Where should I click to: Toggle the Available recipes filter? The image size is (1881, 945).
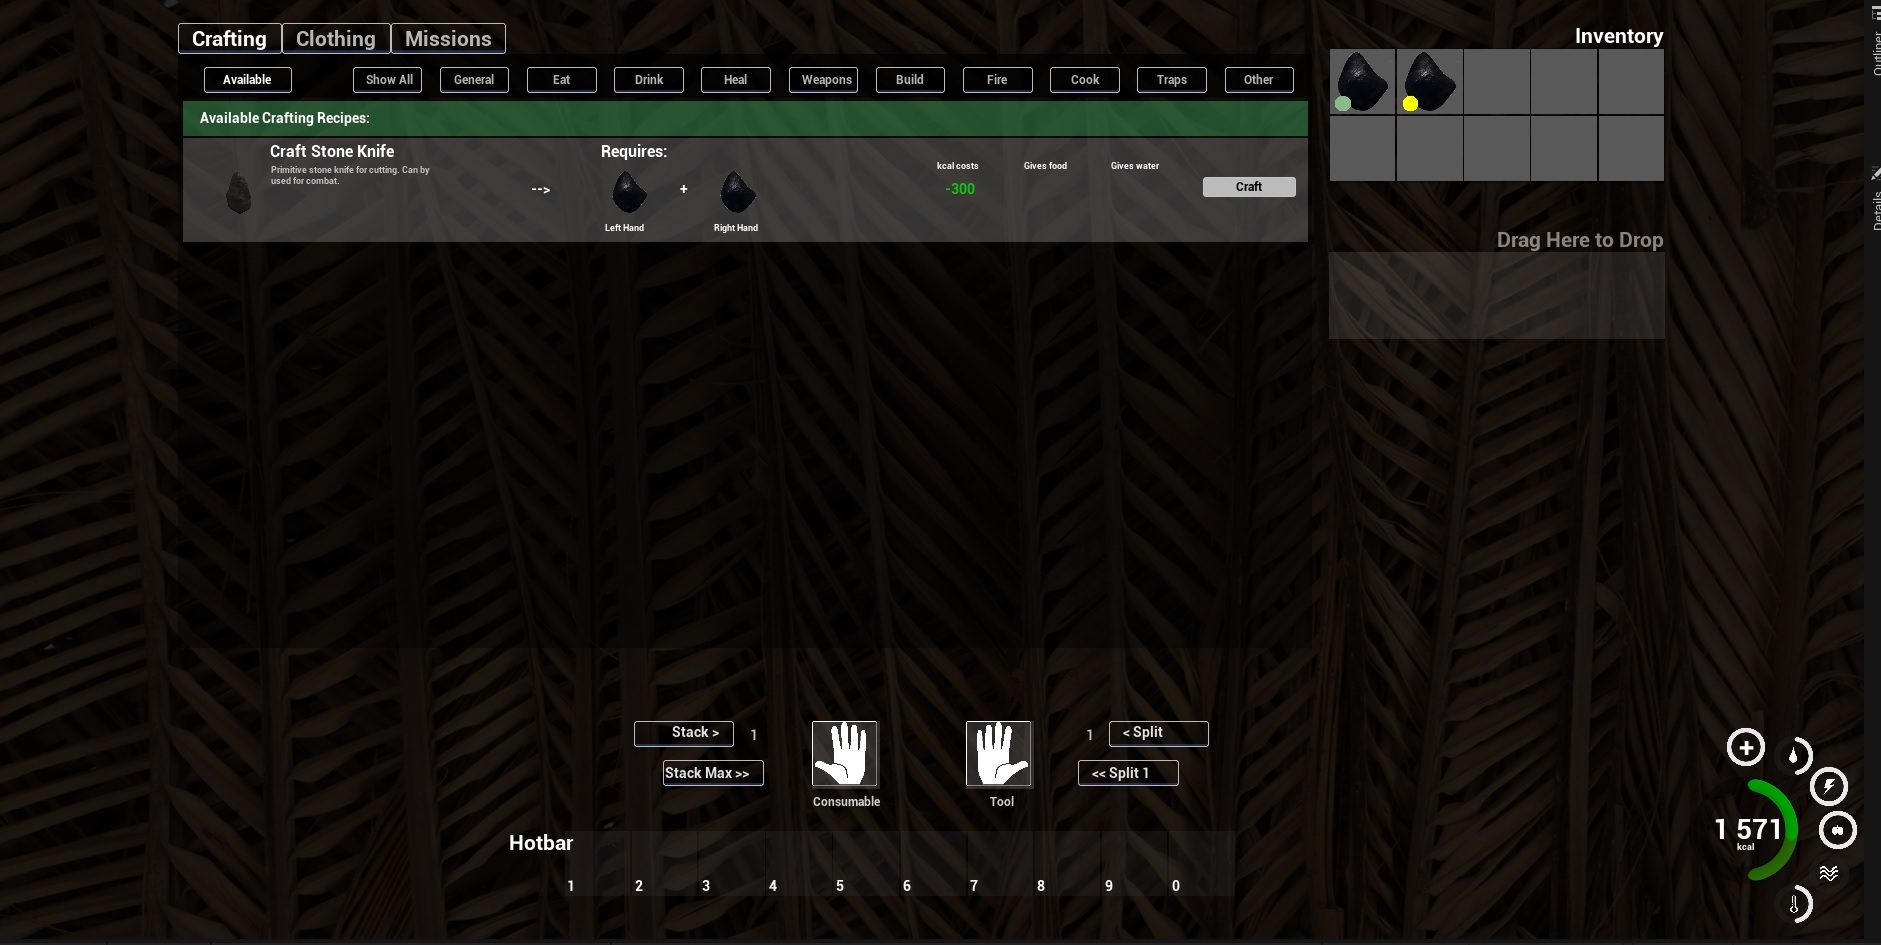[247, 80]
